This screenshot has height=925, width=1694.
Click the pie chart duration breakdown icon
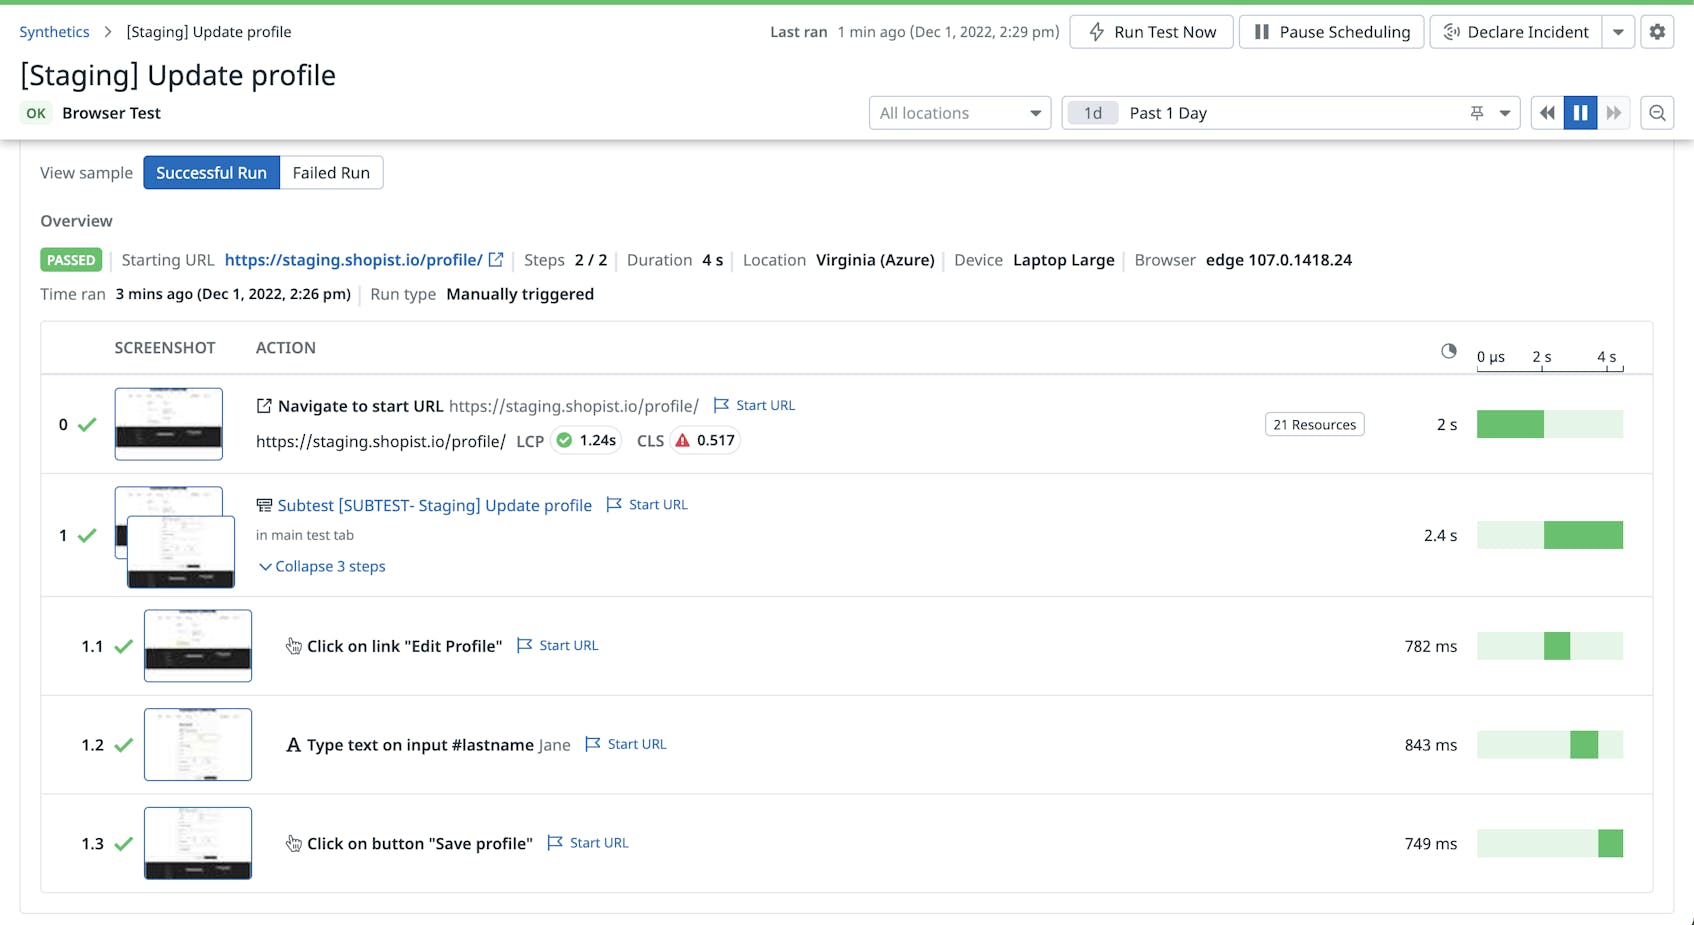point(1447,351)
